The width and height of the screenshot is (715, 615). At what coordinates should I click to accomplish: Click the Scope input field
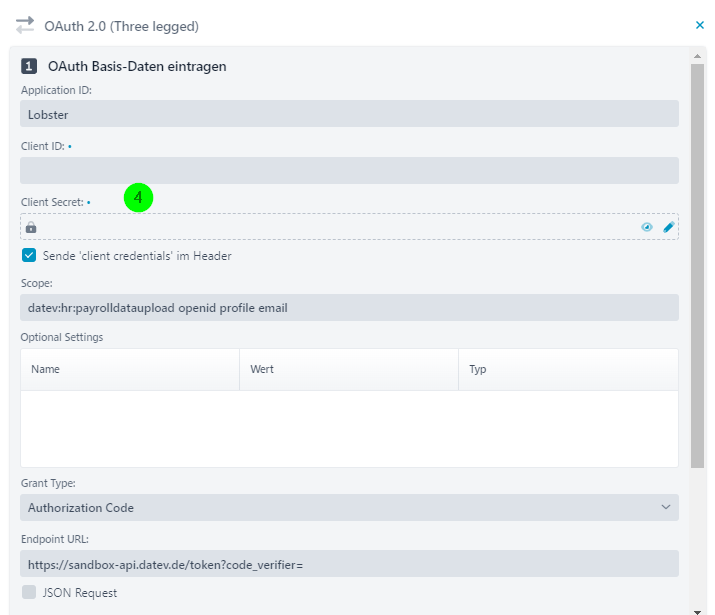point(349,308)
